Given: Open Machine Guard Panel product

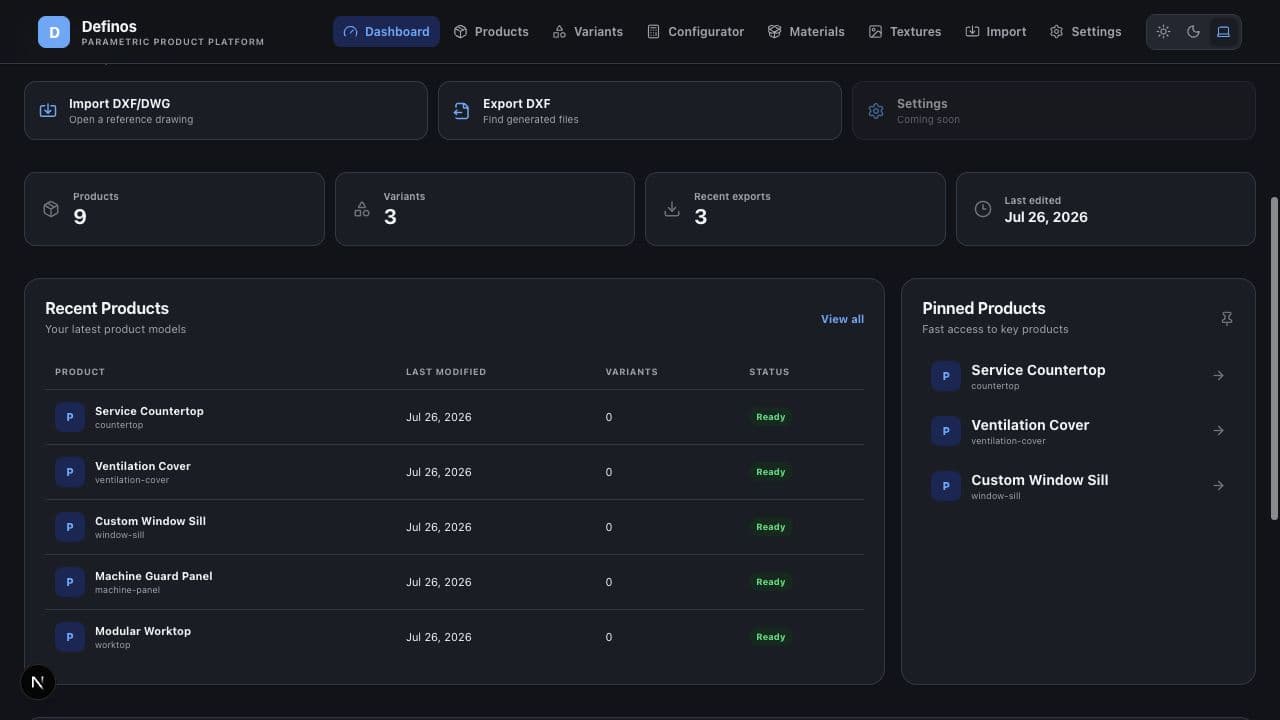Looking at the screenshot, I should click(x=154, y=576).
